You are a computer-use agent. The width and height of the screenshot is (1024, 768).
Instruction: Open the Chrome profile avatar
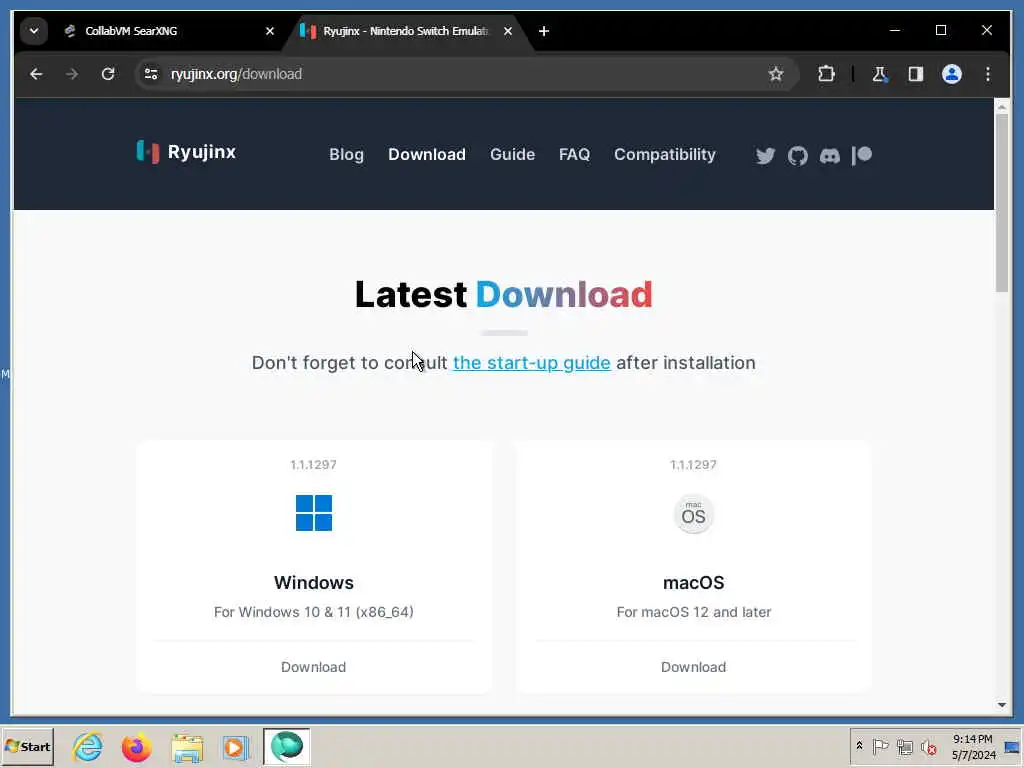click(x=952, y=74)
